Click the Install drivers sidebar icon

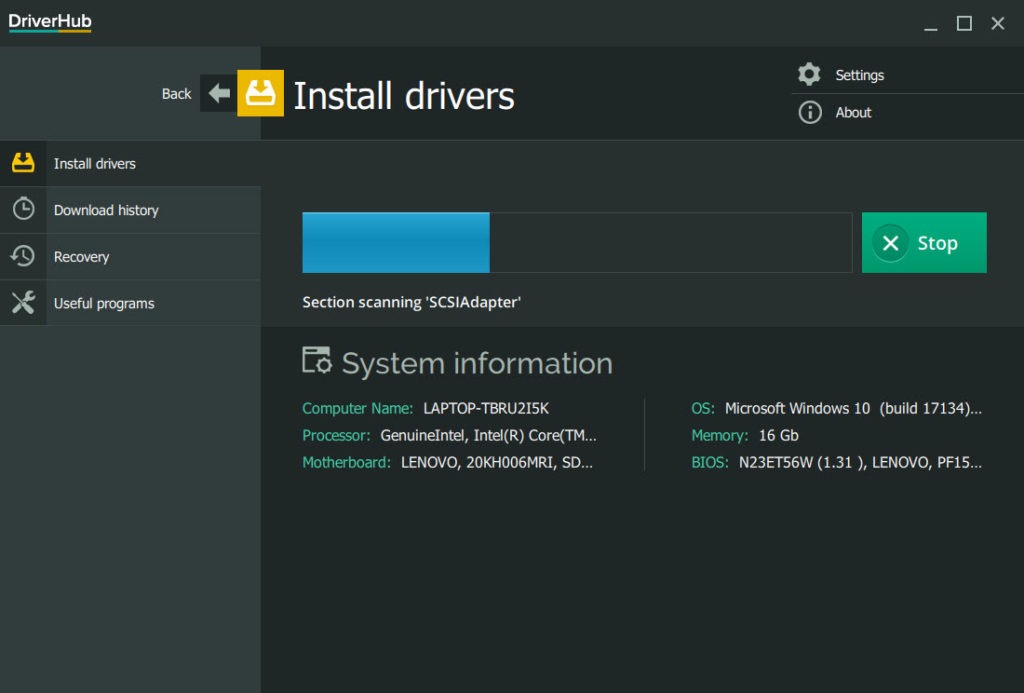23,163
